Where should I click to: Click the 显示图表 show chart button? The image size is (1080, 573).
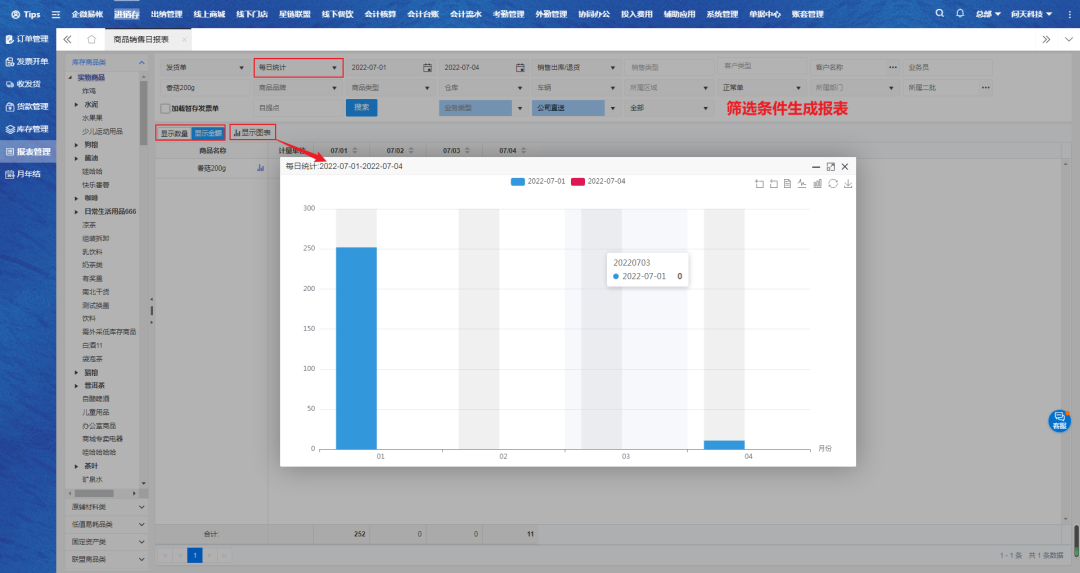252,132
